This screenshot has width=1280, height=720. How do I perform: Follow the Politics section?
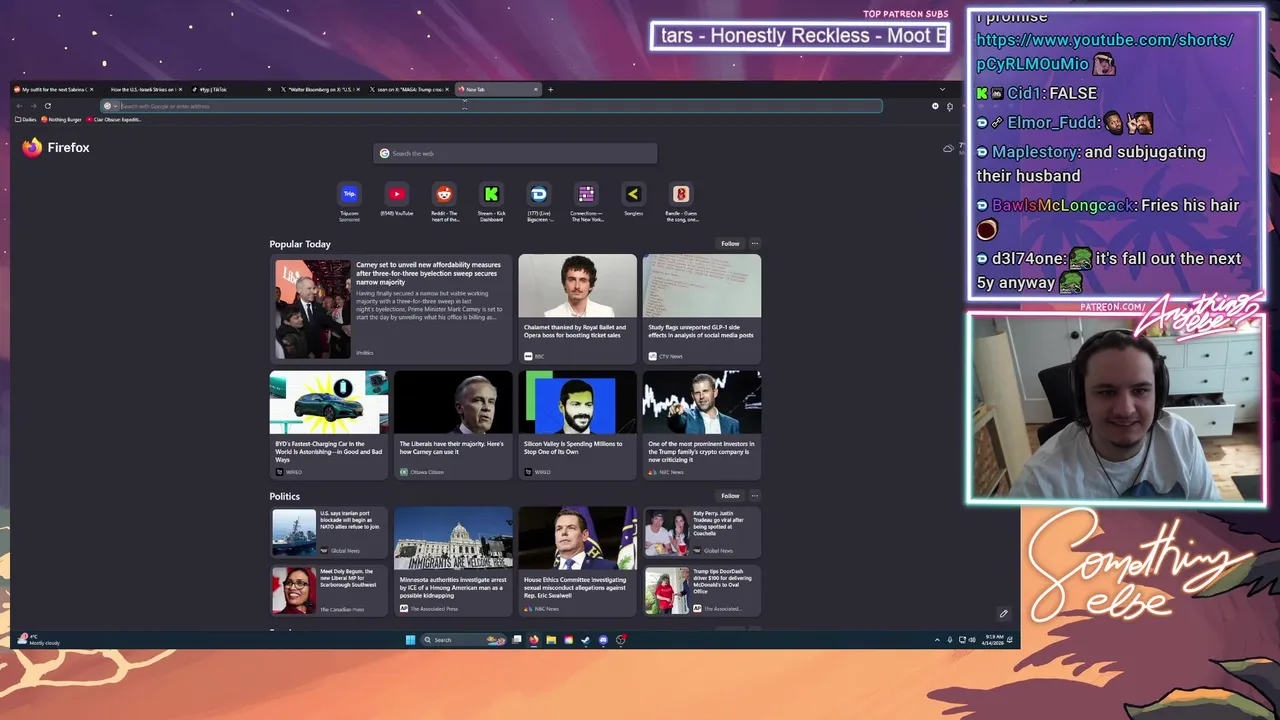coord(730,496)
